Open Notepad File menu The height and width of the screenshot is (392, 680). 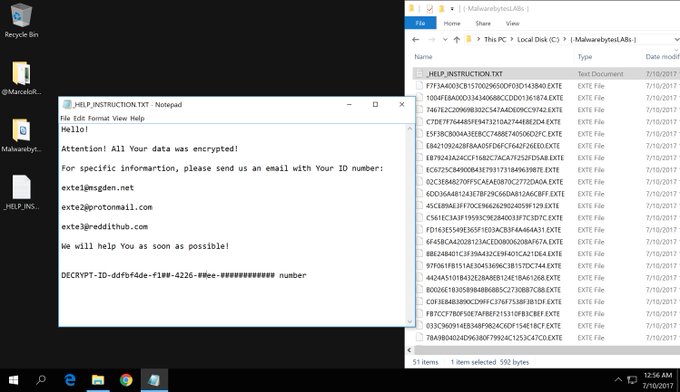pyautogui.click(x=65, y=118)
